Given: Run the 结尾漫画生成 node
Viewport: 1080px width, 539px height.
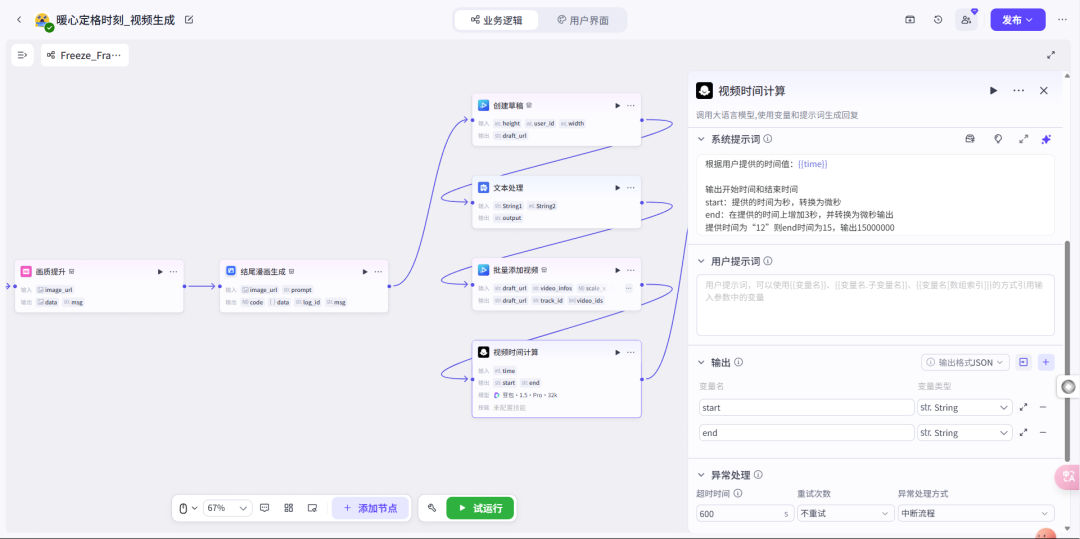Looking at the screenshot, I should pos(365,272).
